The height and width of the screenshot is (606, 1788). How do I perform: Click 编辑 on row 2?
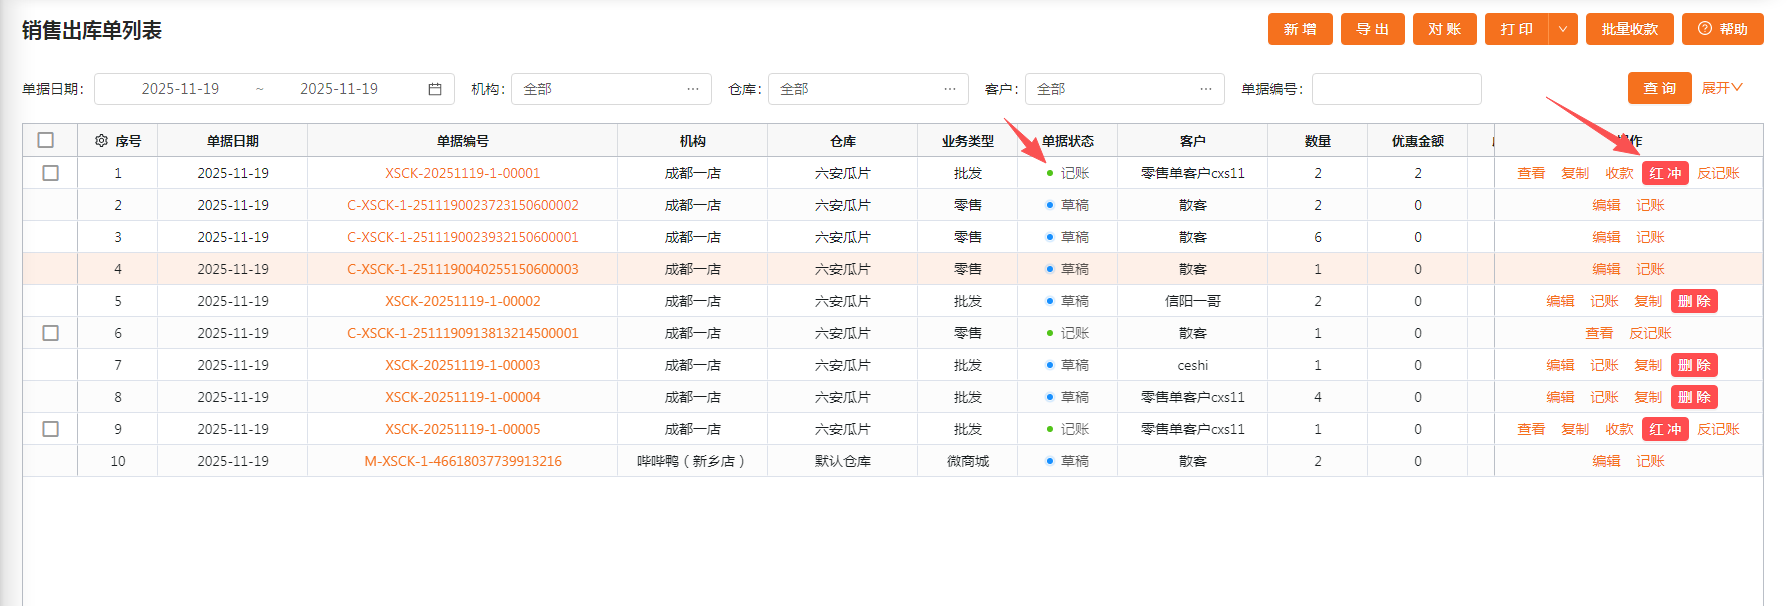point(1606,205)
